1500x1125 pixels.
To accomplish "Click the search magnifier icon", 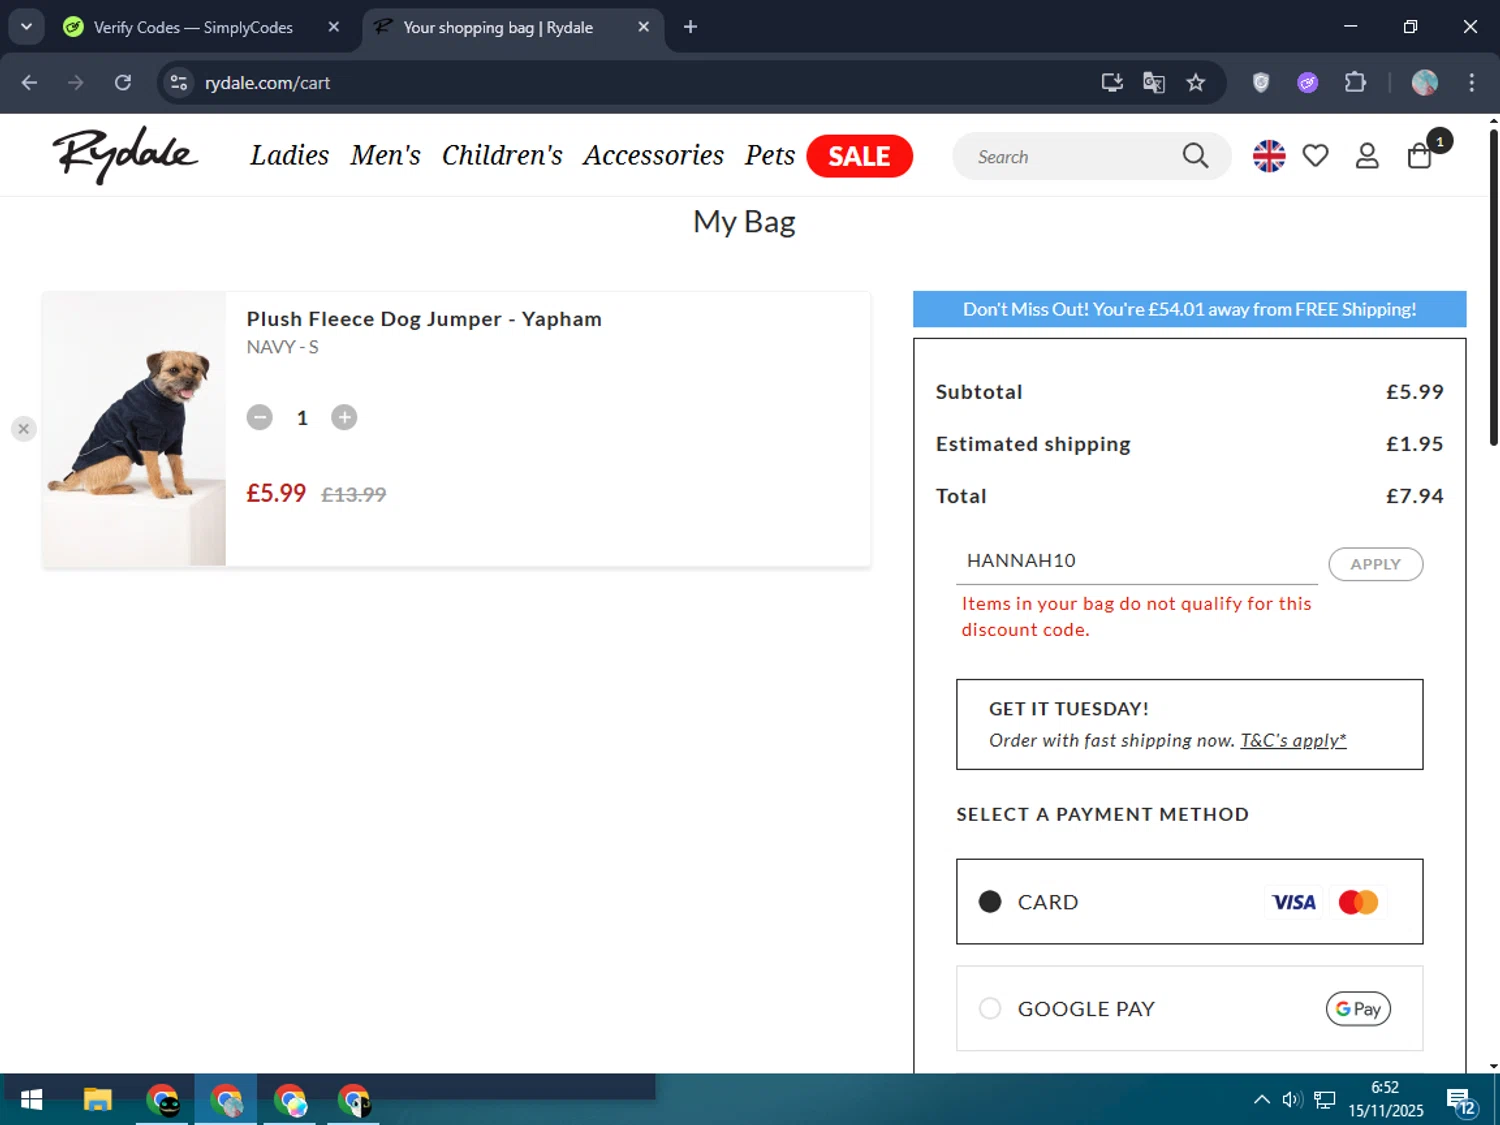I will tap(1195, 156).
